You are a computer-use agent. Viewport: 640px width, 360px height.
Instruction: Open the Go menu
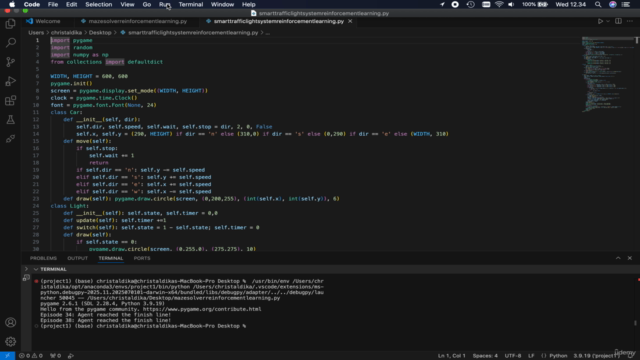[147, 4]
